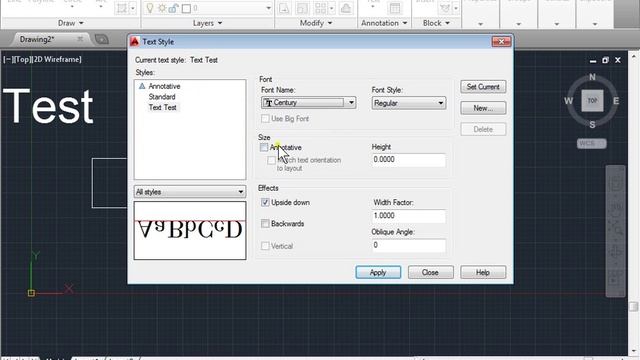Click the layer color square swatch
This screenshot has width=640, height=360.
click(x=186, y=8)
